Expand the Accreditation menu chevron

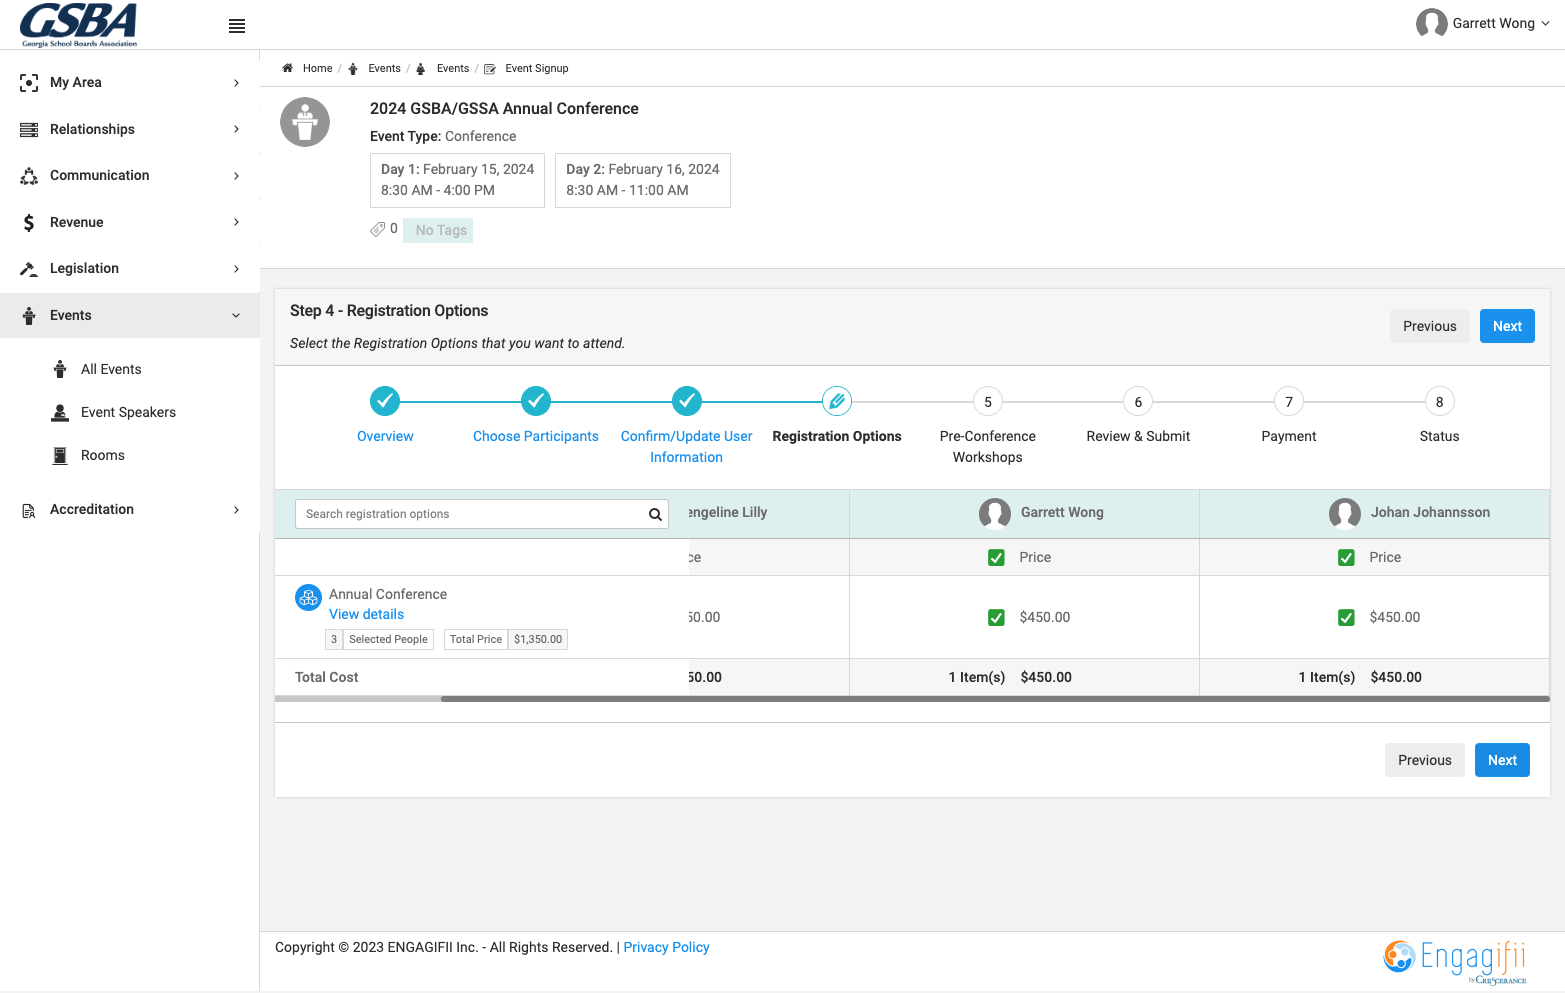[x=236, y=510]
